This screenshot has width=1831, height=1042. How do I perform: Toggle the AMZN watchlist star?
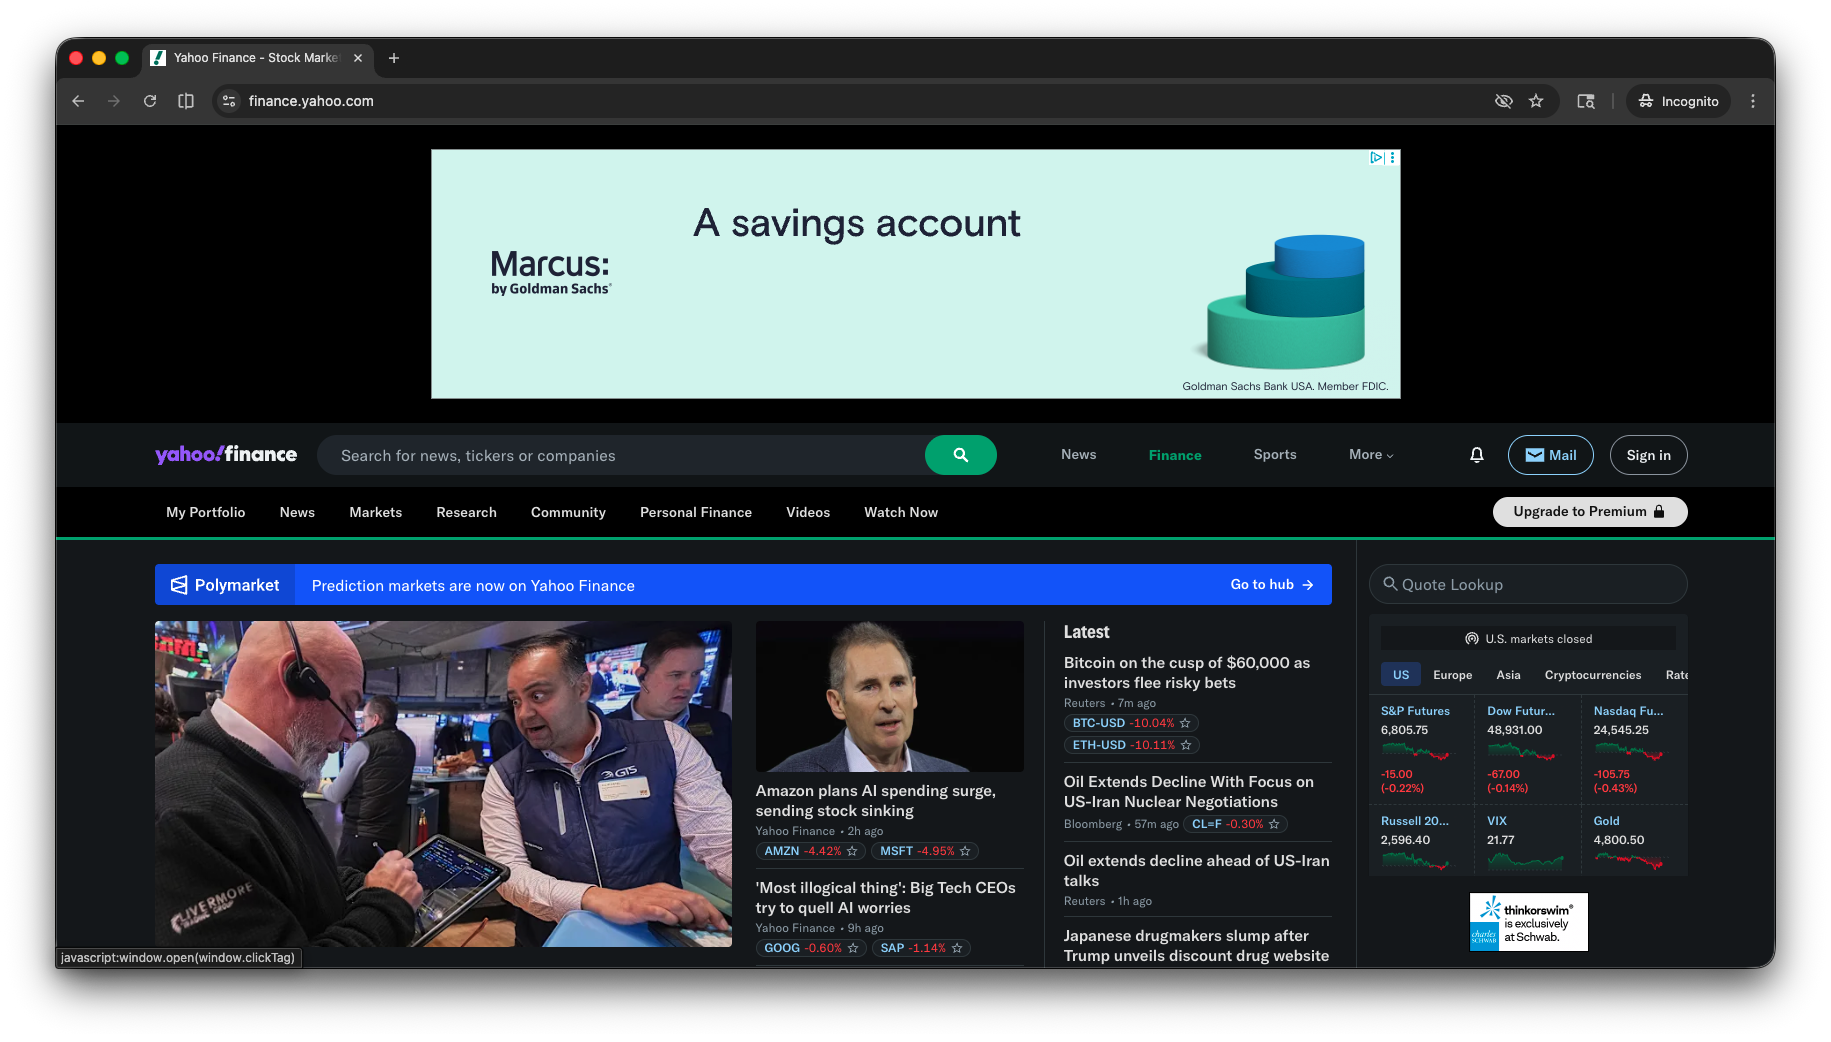coord(853,851)
